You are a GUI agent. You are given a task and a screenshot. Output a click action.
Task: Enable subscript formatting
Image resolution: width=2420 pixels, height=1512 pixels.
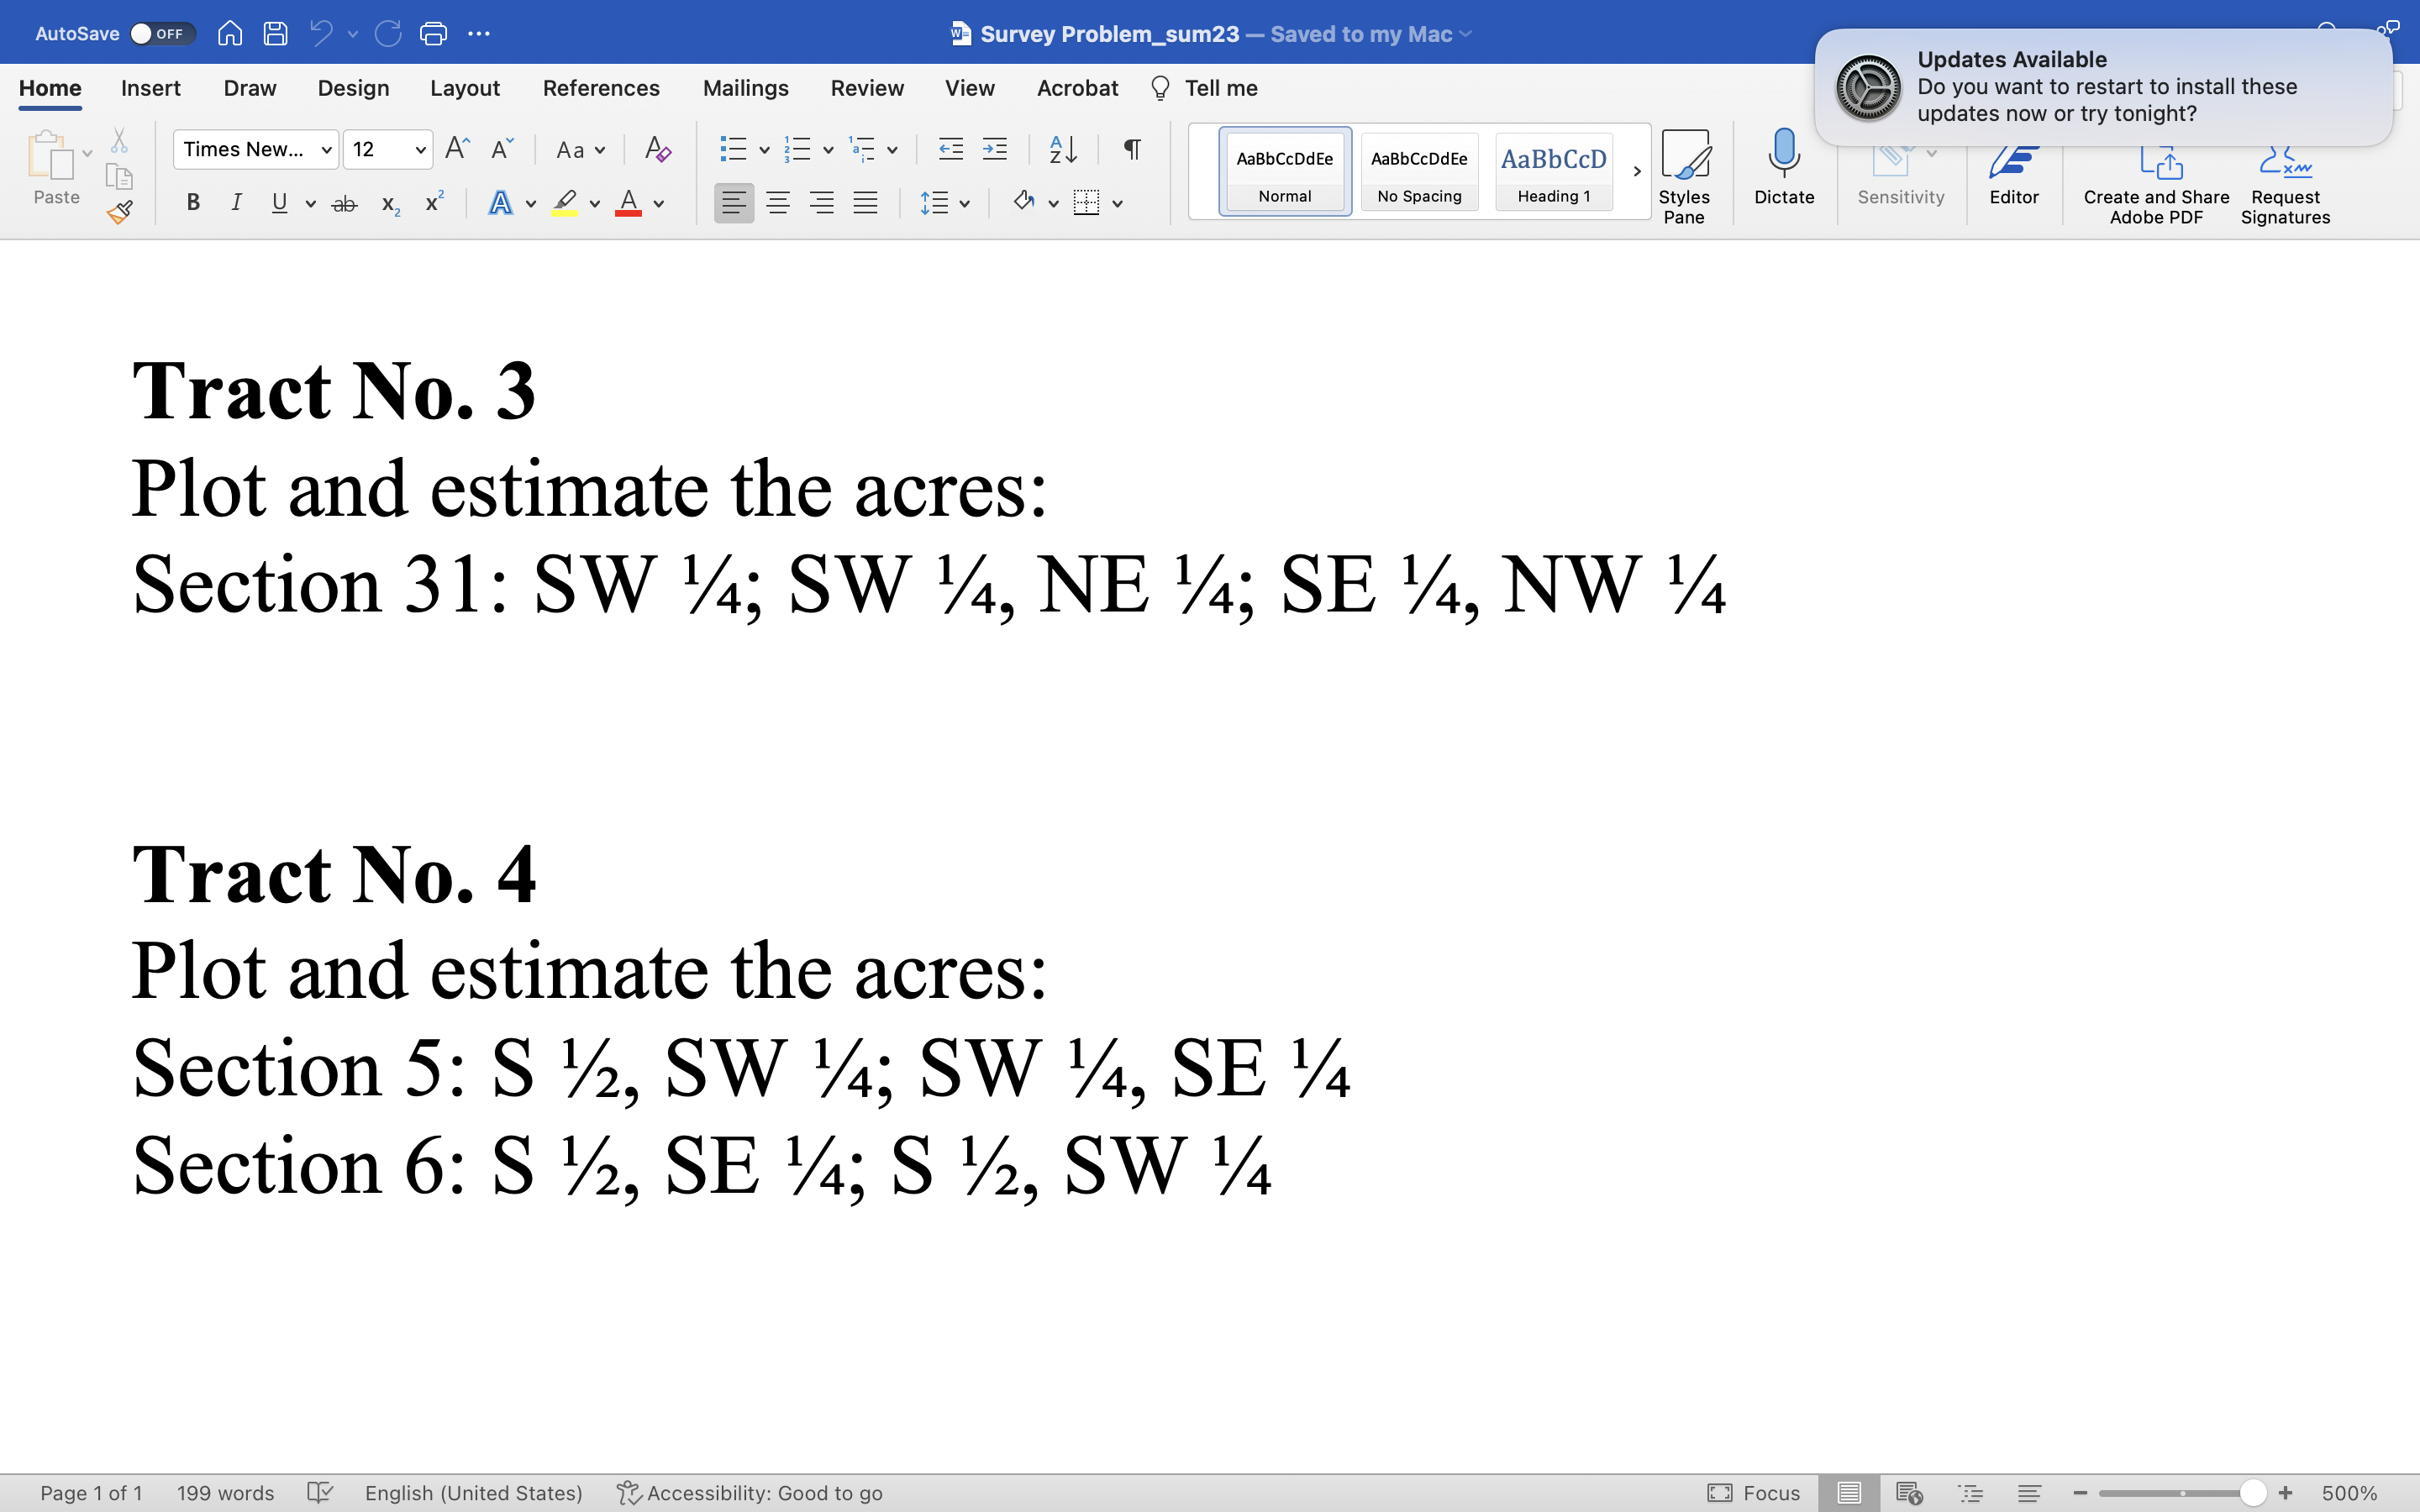(389, 204)
